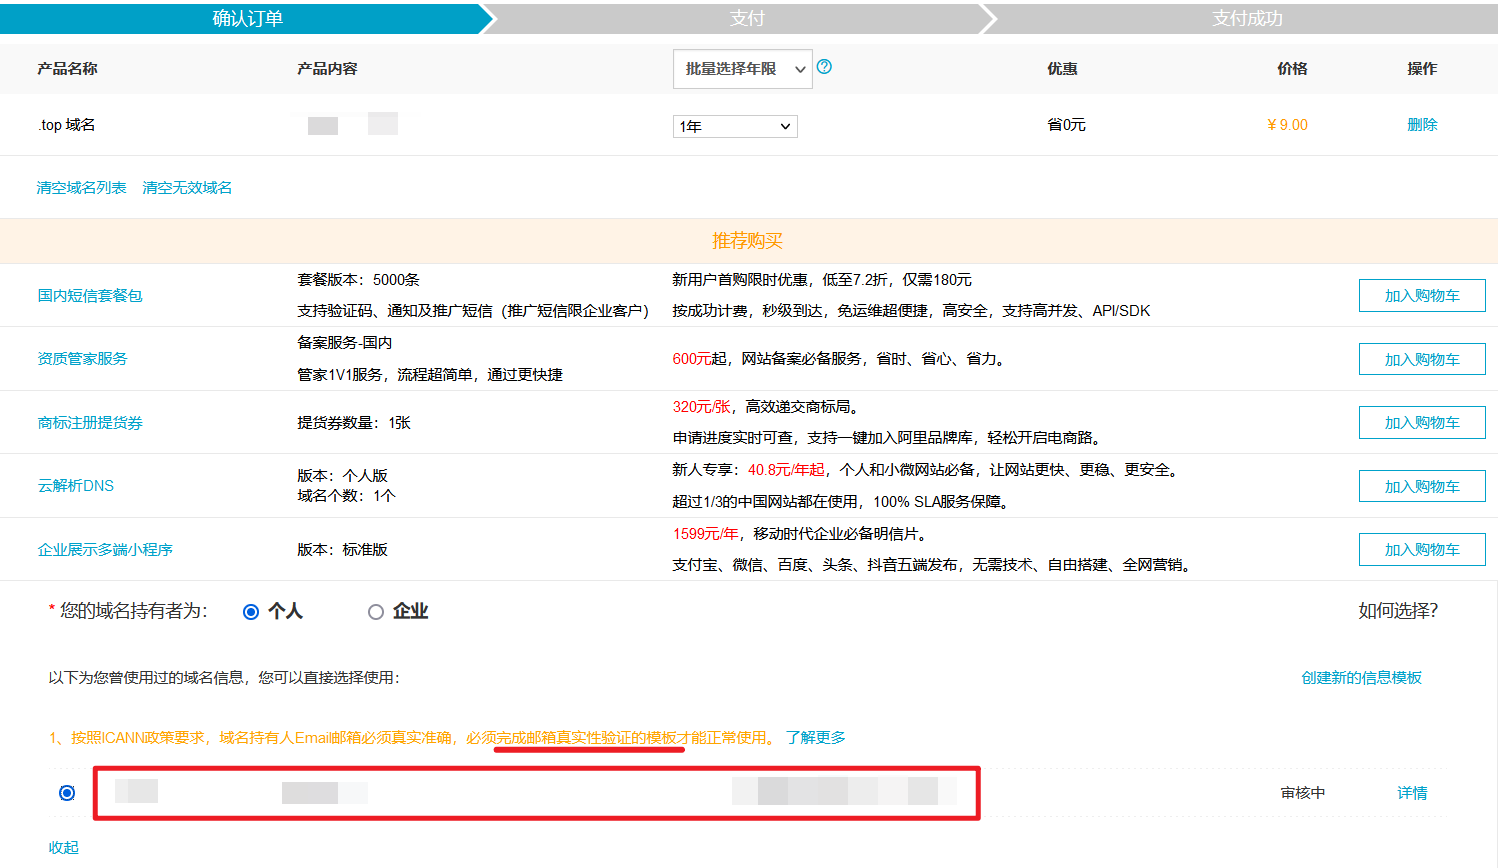The height and width of the screenshot is (868, 1505).
Task: Open the 资质管家服务 link
Action: pyautogui.click(x=82, y=359)
